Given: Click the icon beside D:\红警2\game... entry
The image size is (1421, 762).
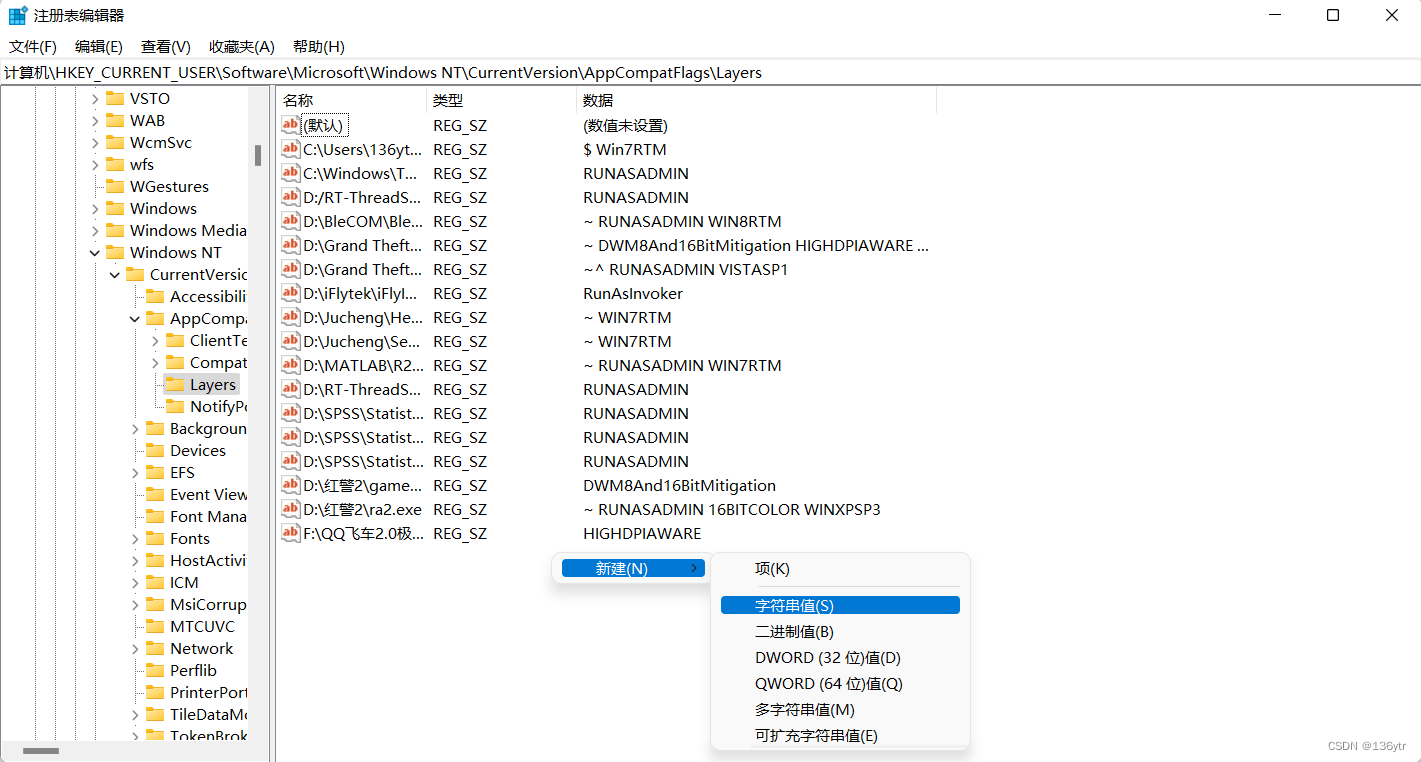Looking at the screenshot, I should tap(291, 485).
